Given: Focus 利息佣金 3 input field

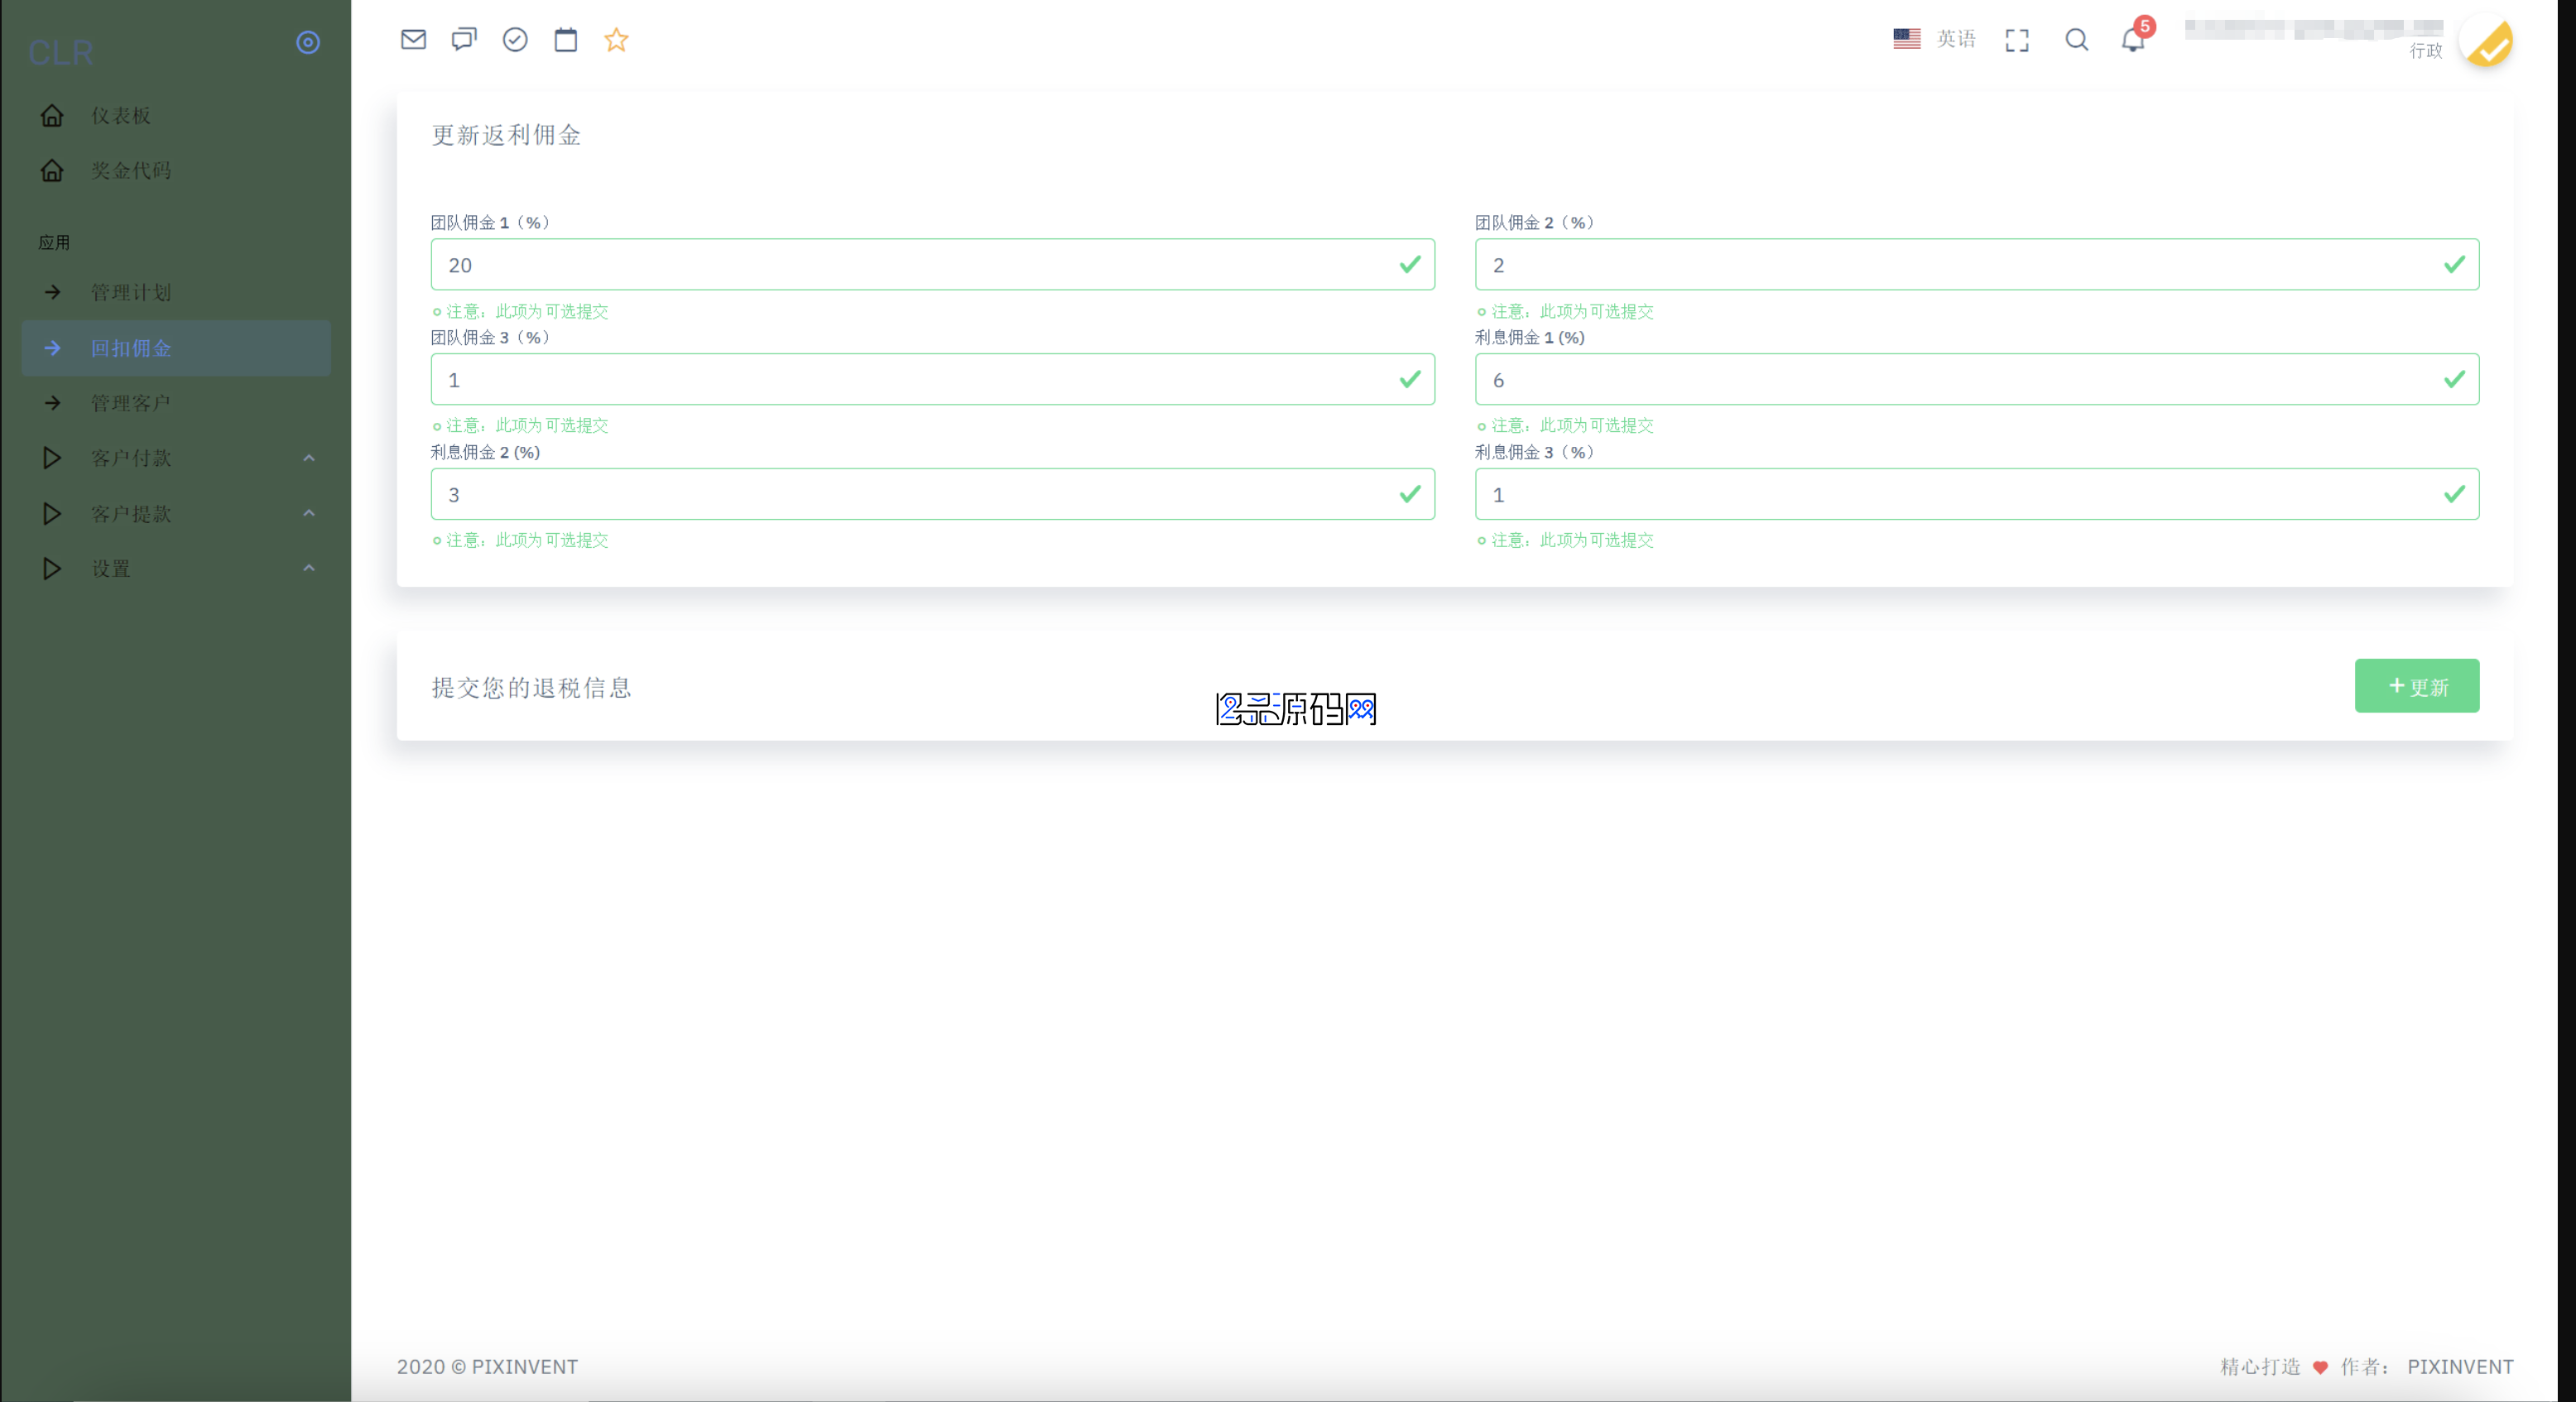Looking at the screenshot, I should (x=1976, y=494).
